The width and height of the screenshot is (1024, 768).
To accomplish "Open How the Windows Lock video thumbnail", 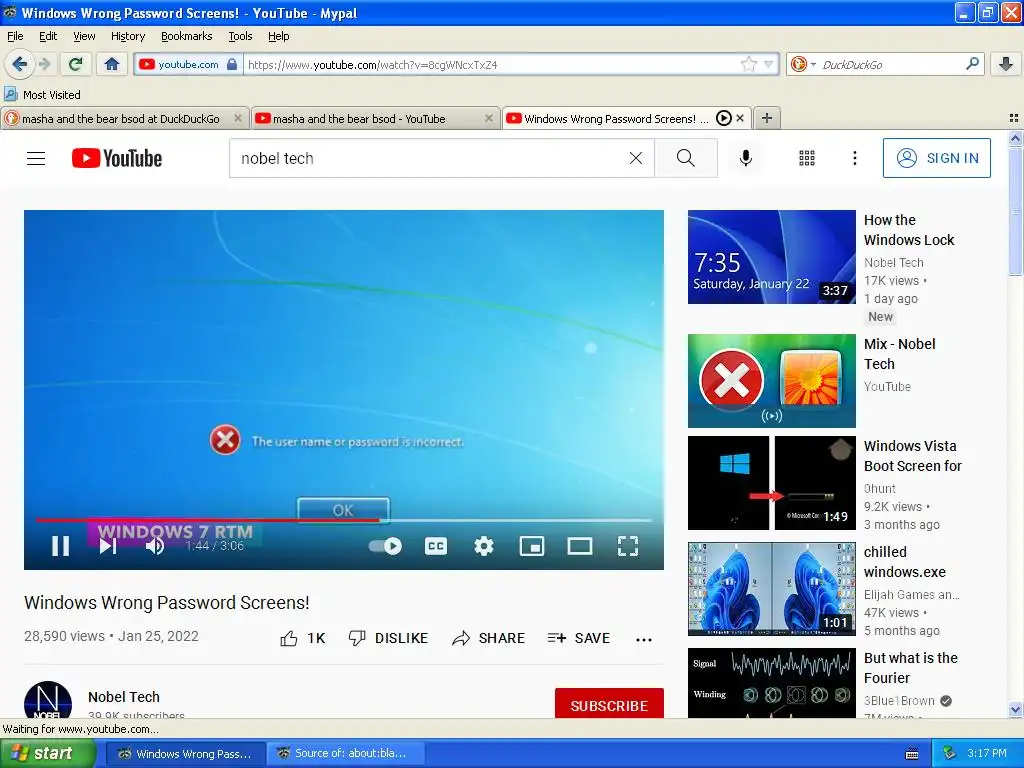I will (771, 257).
